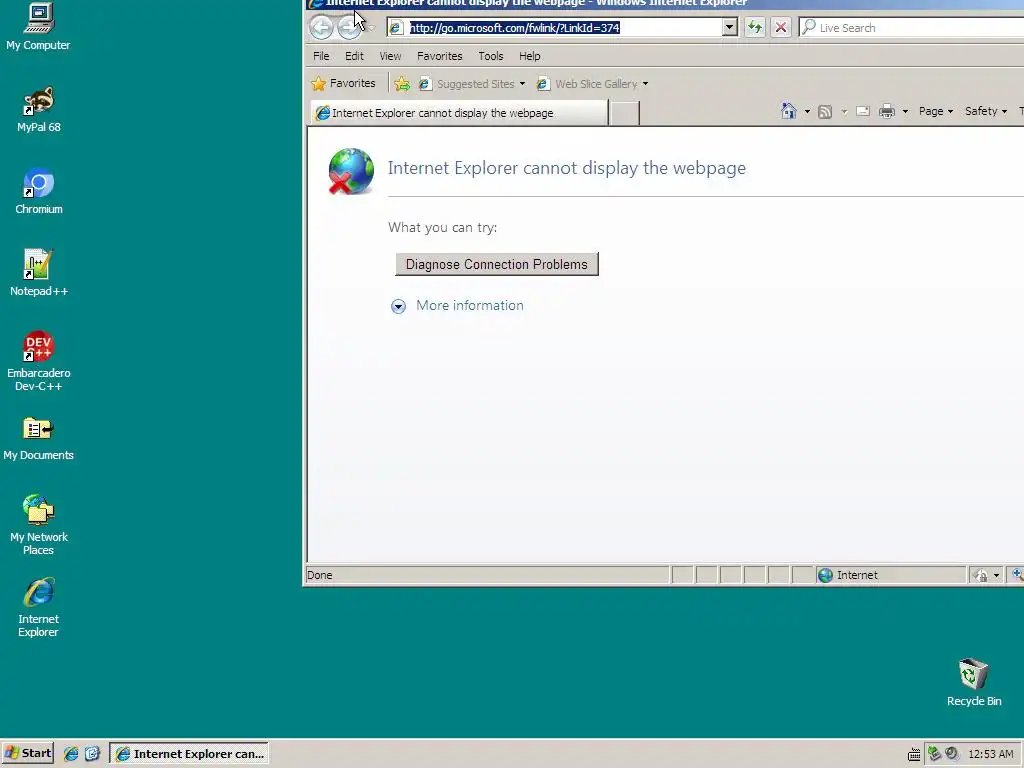
Task: Click the zoom level magnifier in status bar
Action: [1017, 575]
